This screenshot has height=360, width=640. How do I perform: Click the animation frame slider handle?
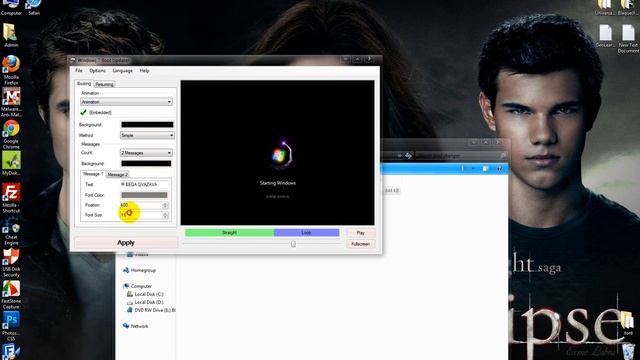pos(293,244)
